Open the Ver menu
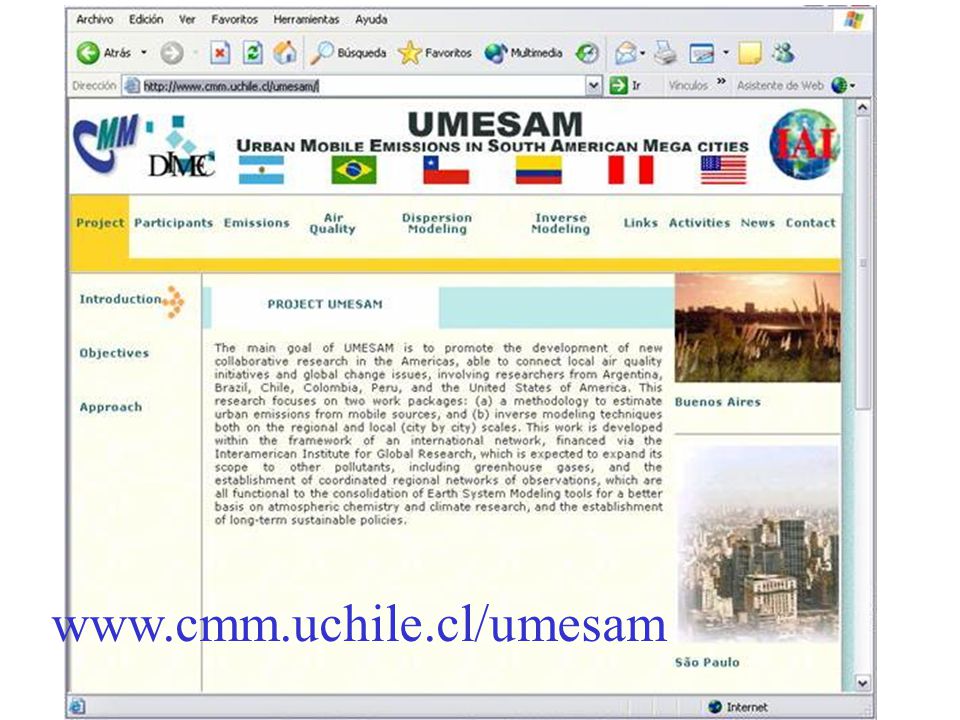 pos(187,20)
